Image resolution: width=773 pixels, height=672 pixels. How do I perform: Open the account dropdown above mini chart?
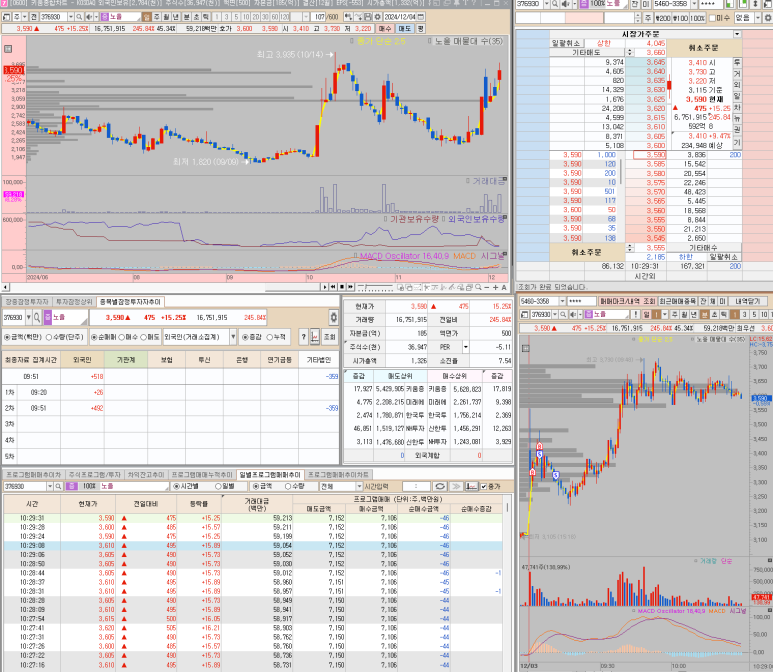(x=562, y=301)
